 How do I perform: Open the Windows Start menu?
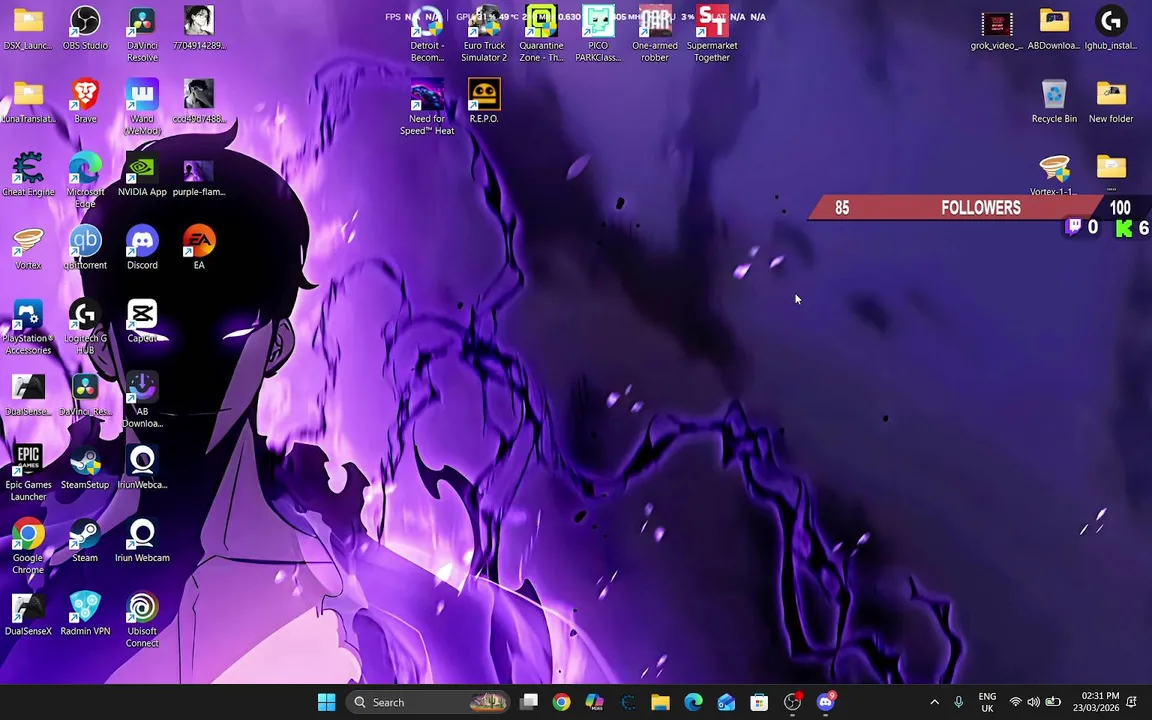tap(327, 702)
